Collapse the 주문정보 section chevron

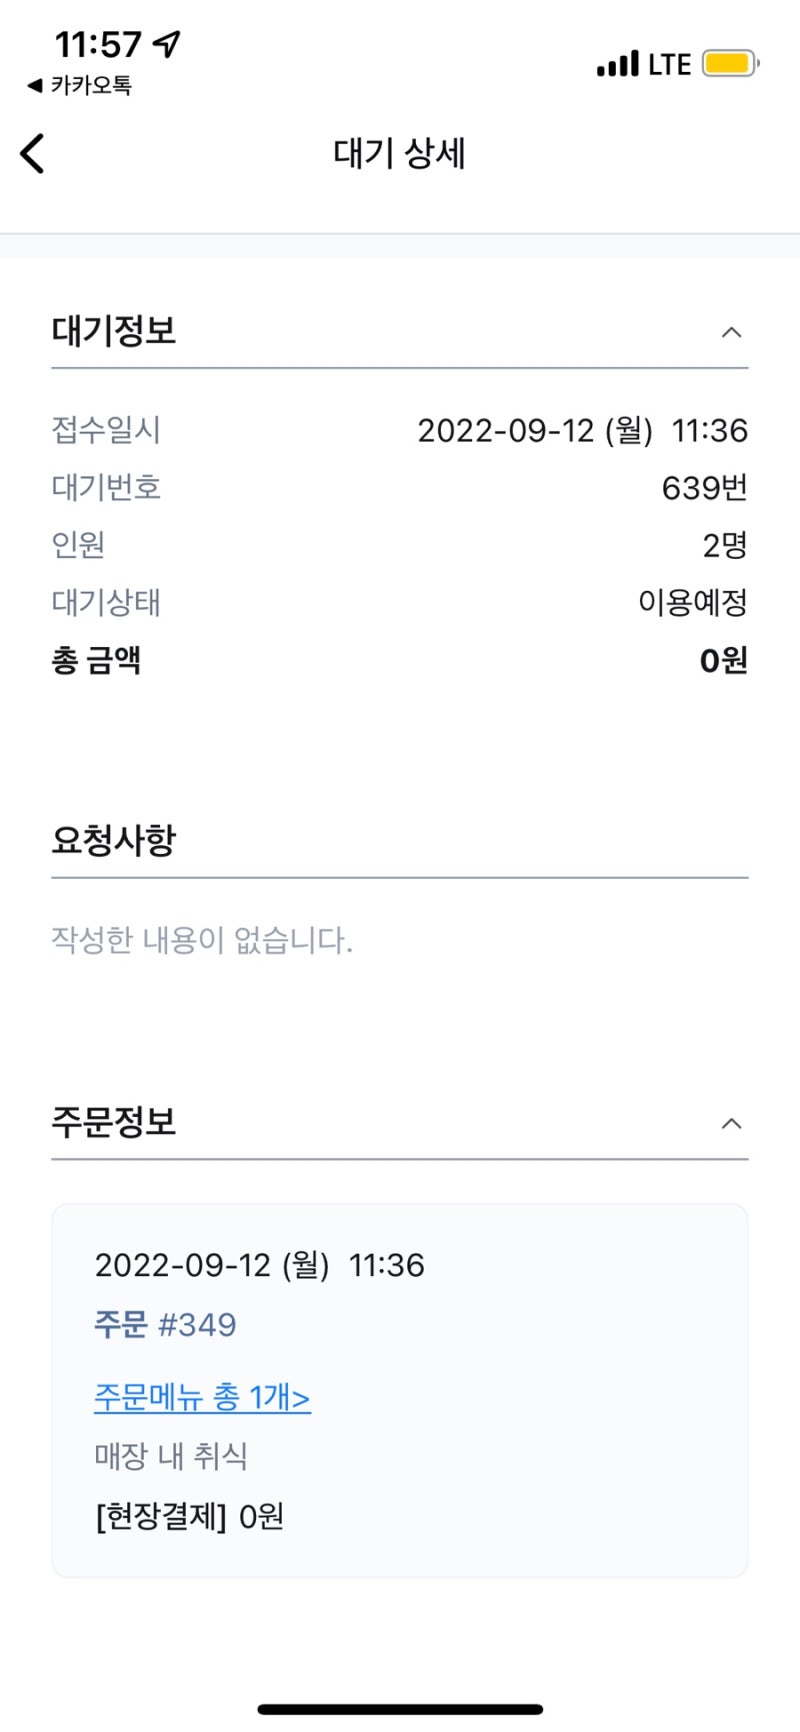coord(731,1123)
